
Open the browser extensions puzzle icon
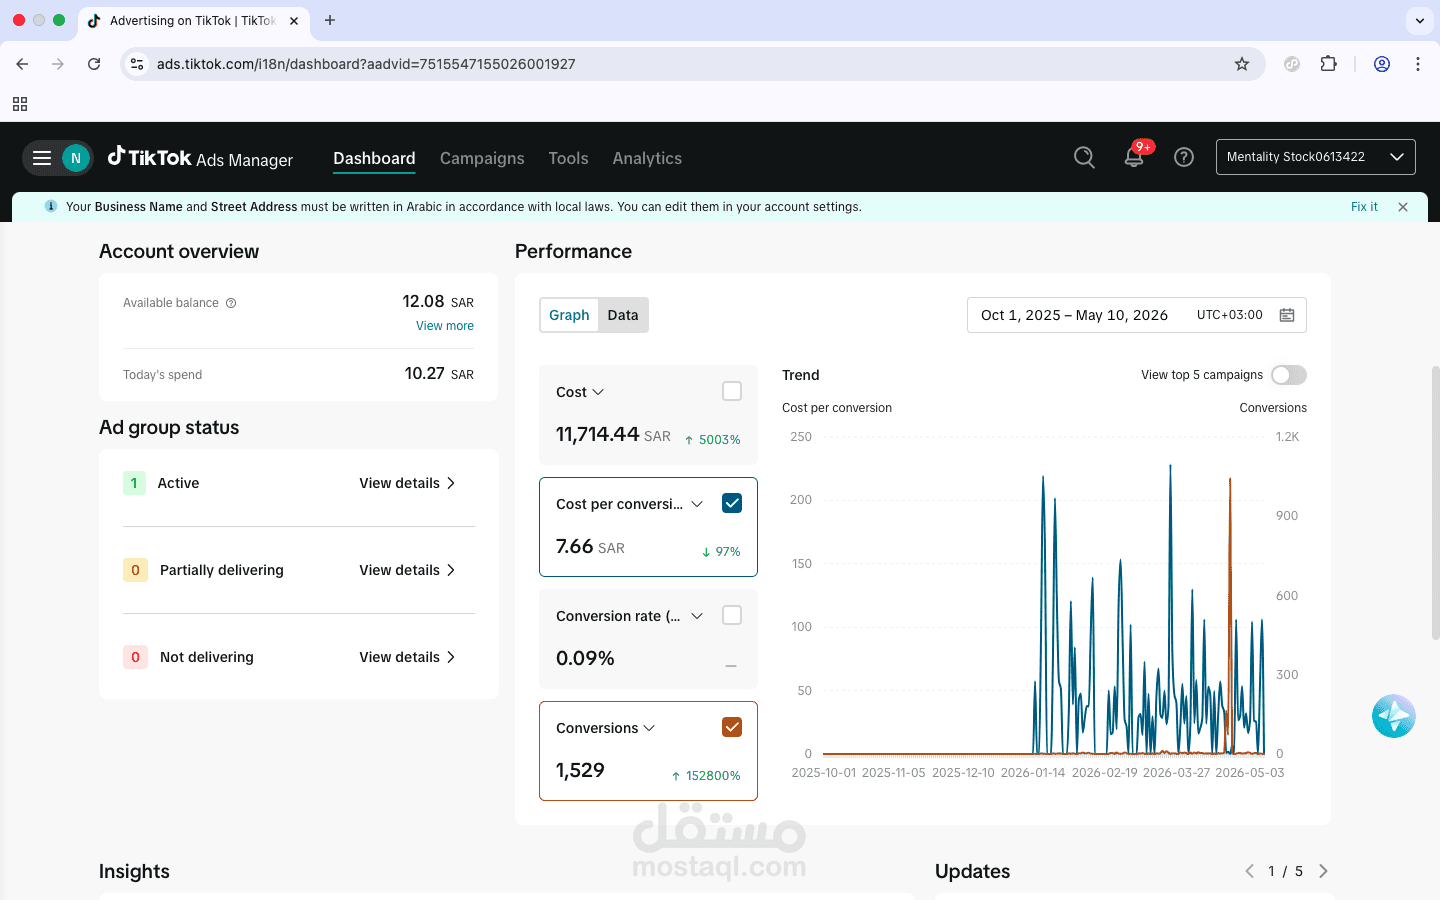(x=1328, y=64)
